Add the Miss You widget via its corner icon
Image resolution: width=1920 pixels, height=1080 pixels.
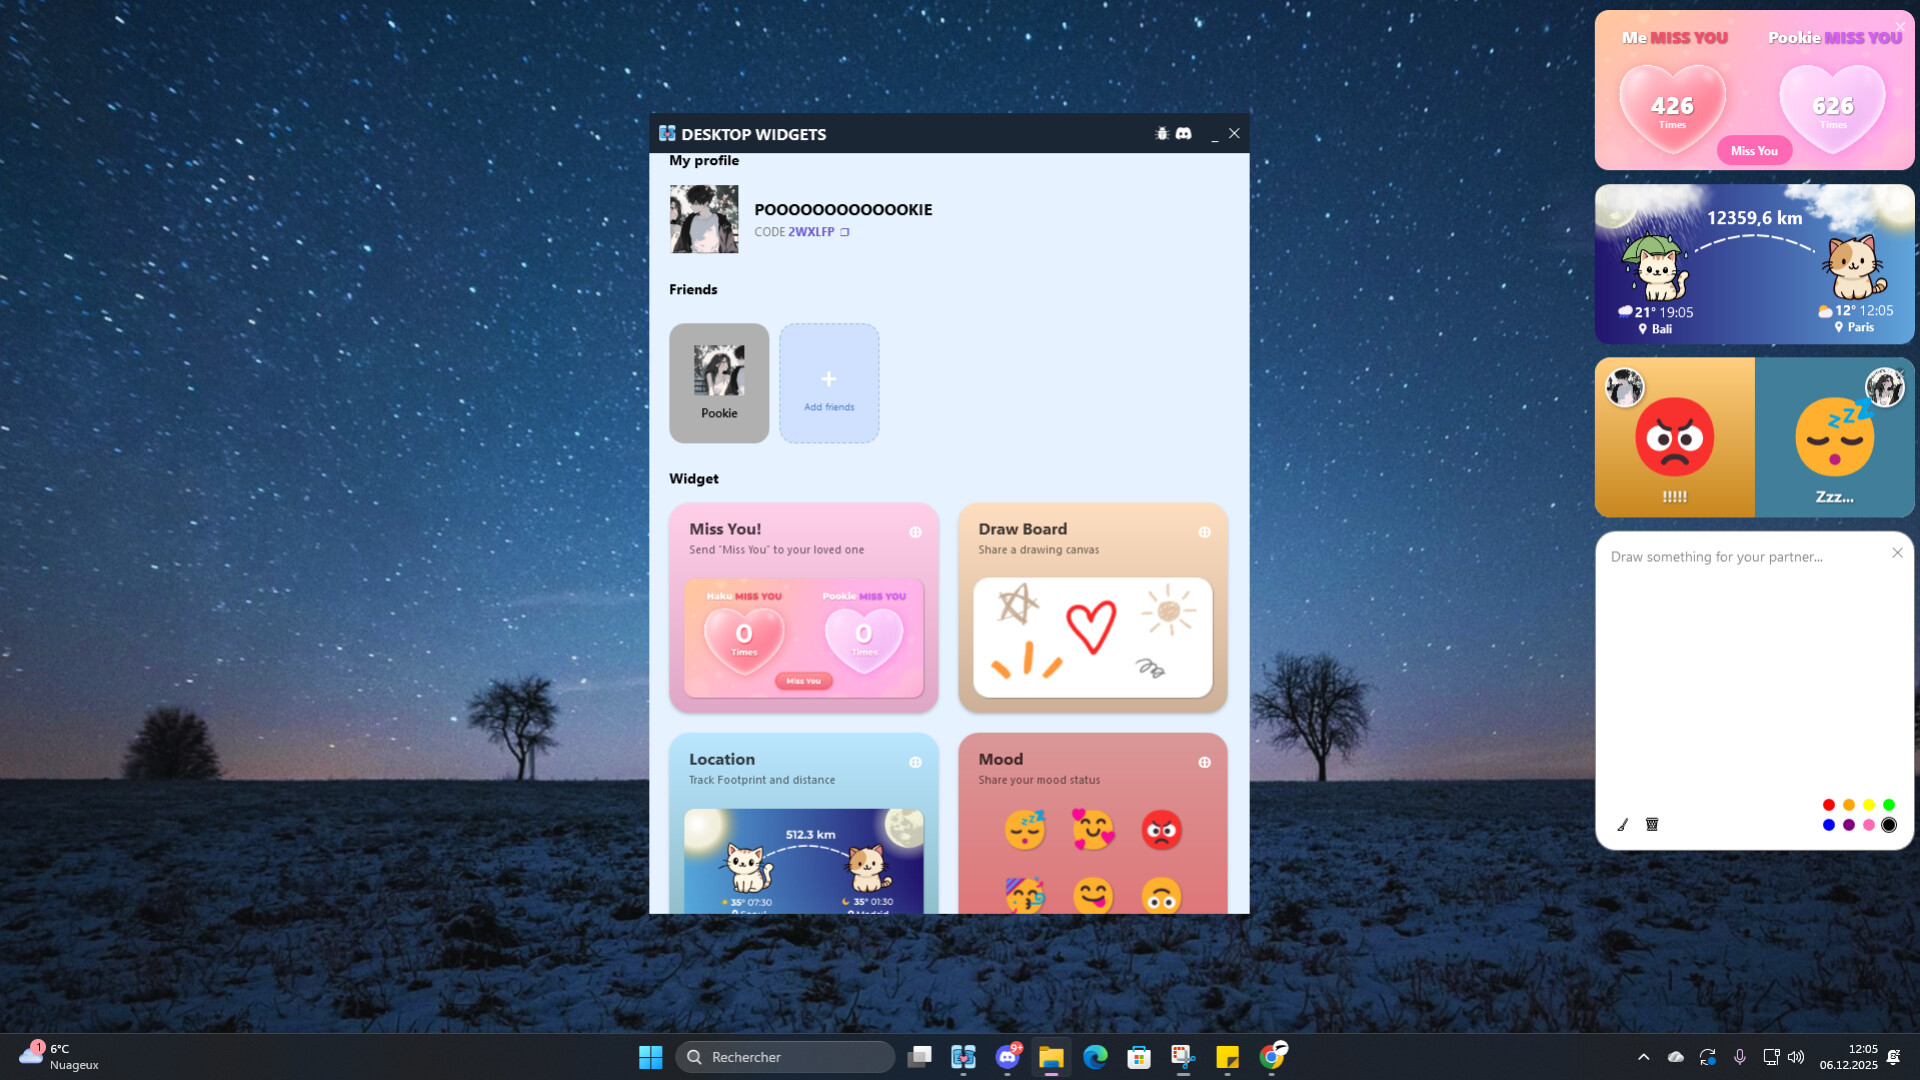pyautogui.click(x=916, y=532)
